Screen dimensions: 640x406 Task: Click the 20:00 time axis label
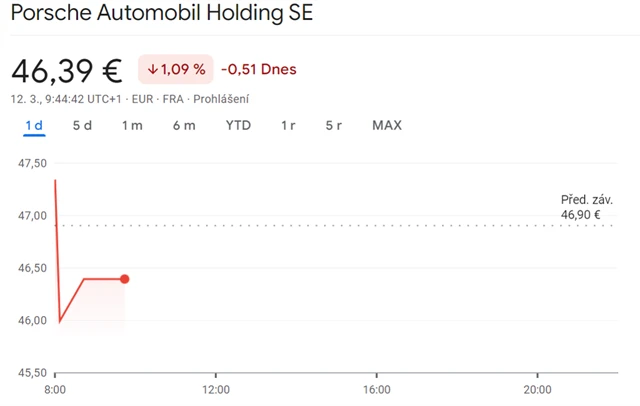point(536,388)
